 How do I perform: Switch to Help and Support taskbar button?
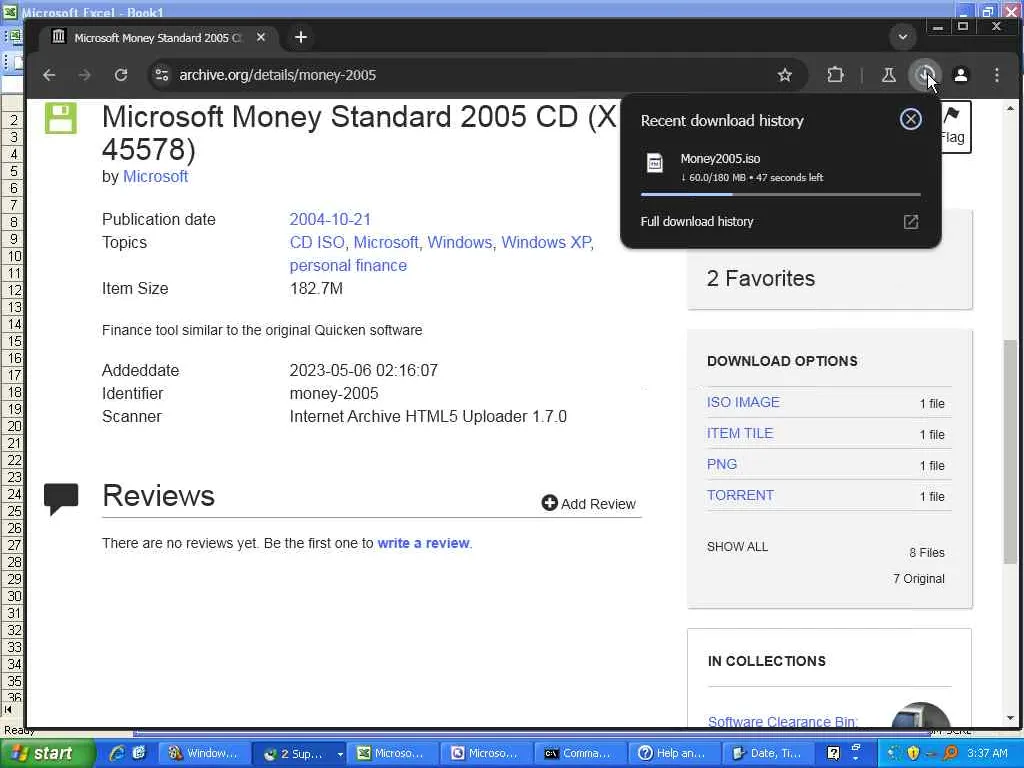click(675, 753)
